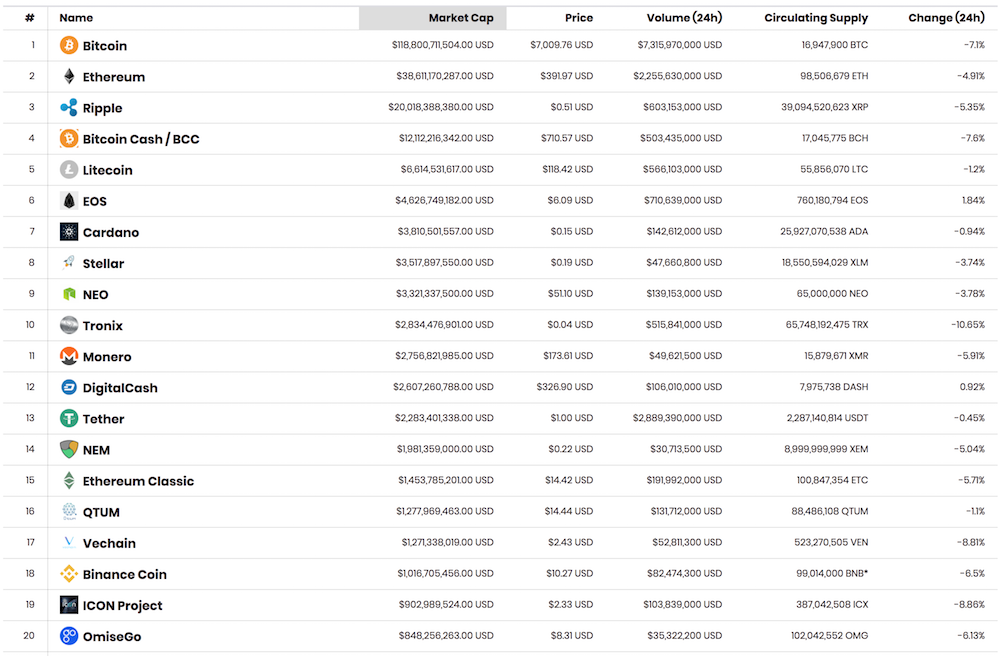1000x656 pixels.
Task: Click the Vechain V icon
Action: tap(69, 543)
